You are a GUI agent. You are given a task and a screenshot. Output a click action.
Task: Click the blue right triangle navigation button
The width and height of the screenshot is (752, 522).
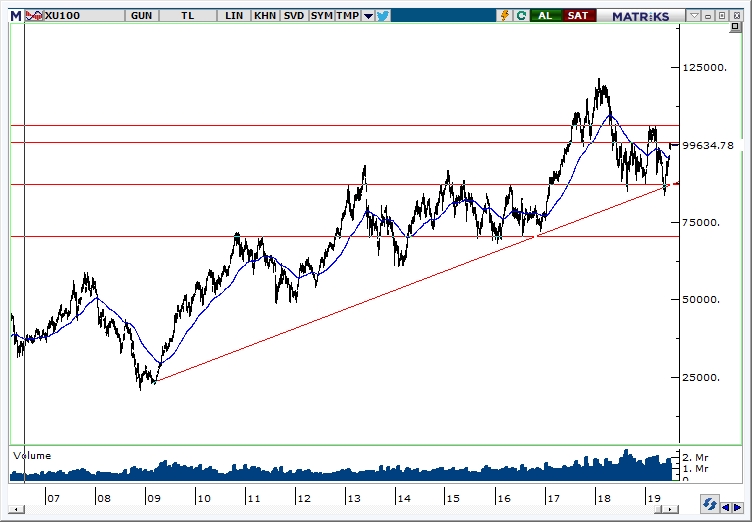[736, 507]
